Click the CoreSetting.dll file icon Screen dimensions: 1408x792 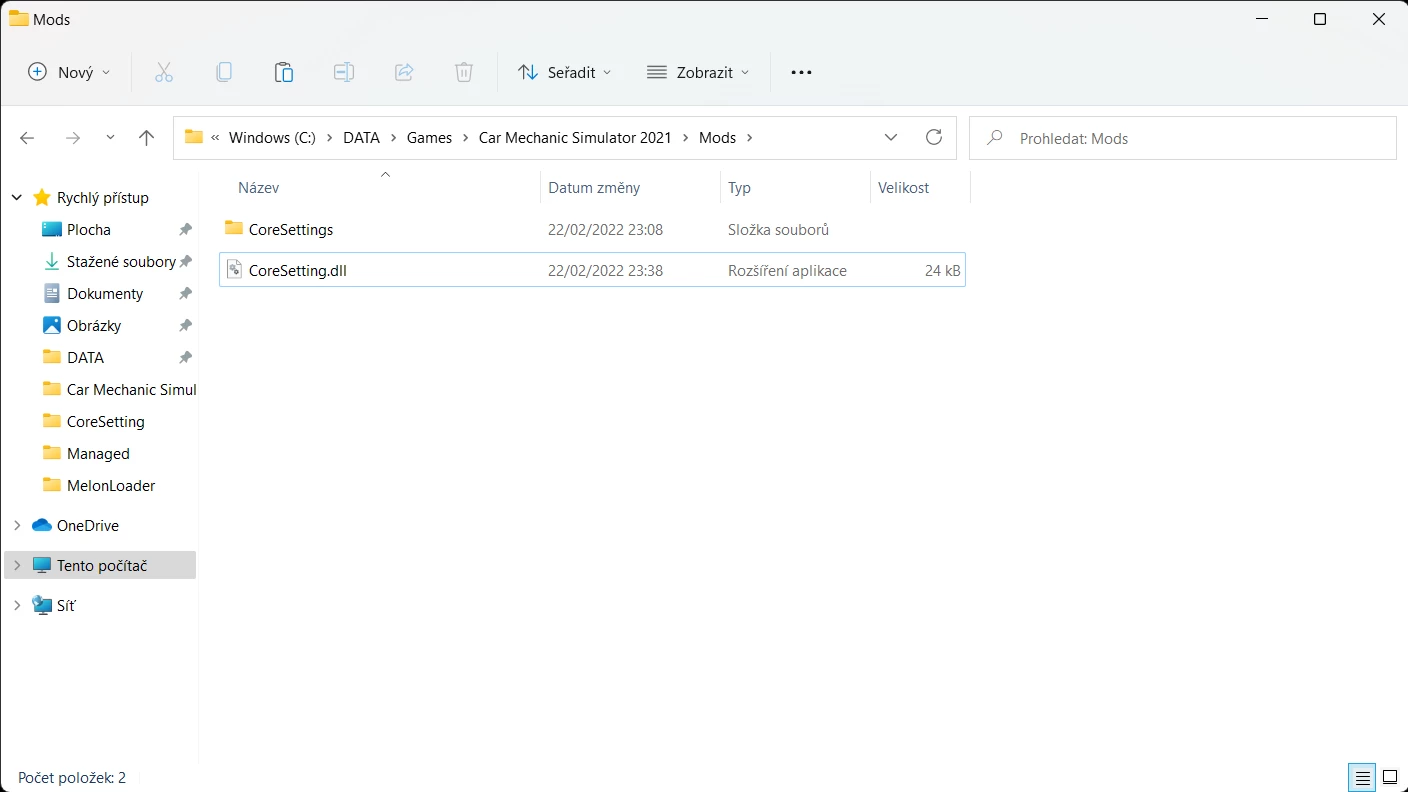point(234,269)
